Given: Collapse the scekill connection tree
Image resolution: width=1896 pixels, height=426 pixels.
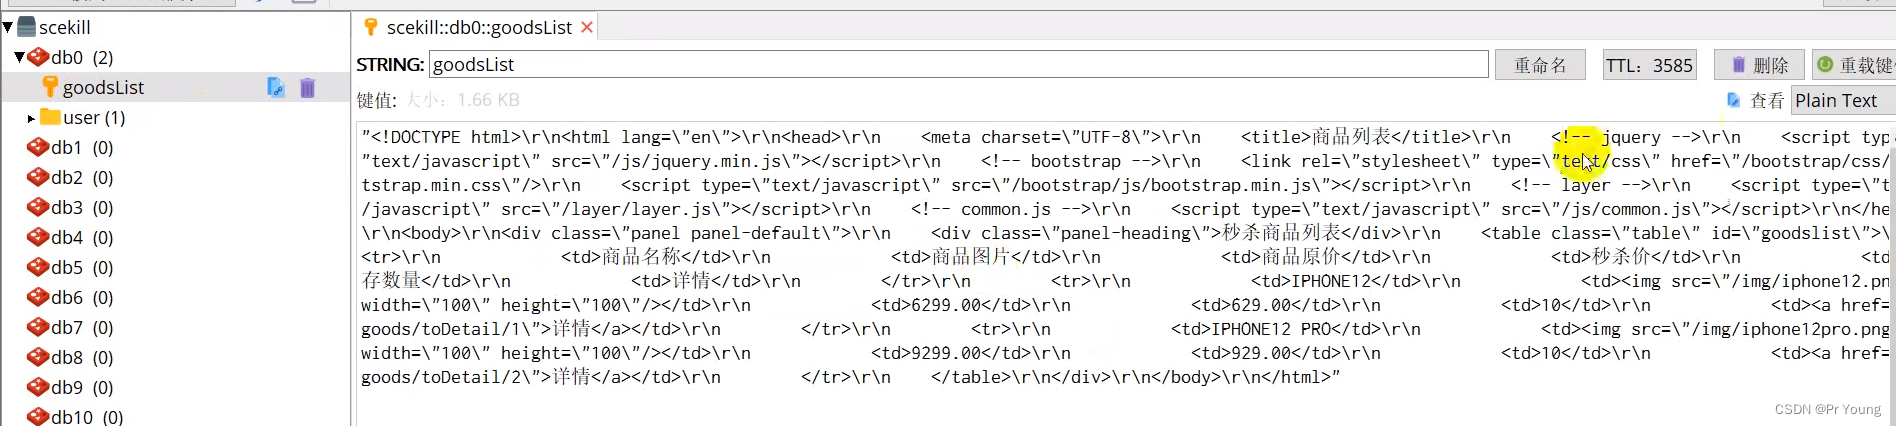Looking at the screenshot, I should (x=8, y=27).
